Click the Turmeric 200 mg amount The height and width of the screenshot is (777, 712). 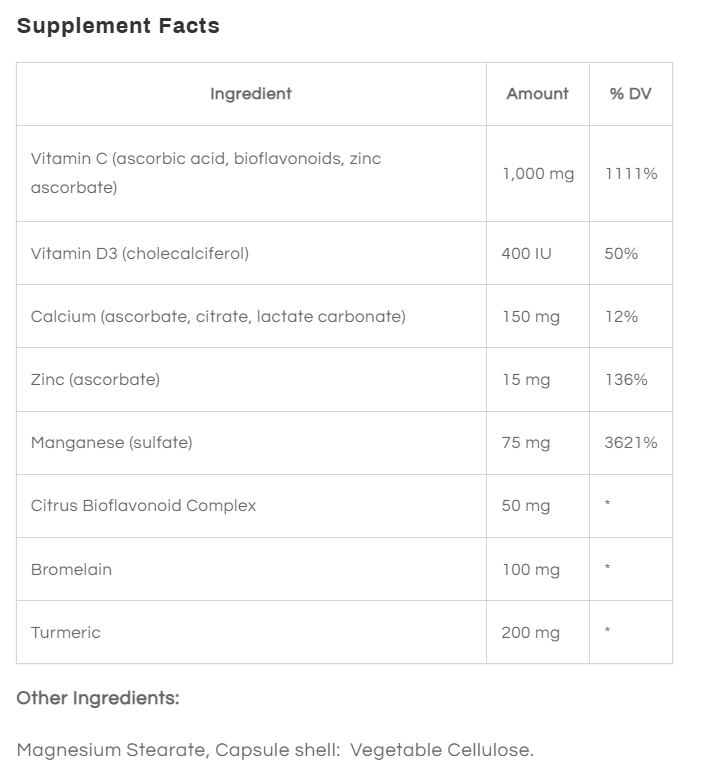530,633
